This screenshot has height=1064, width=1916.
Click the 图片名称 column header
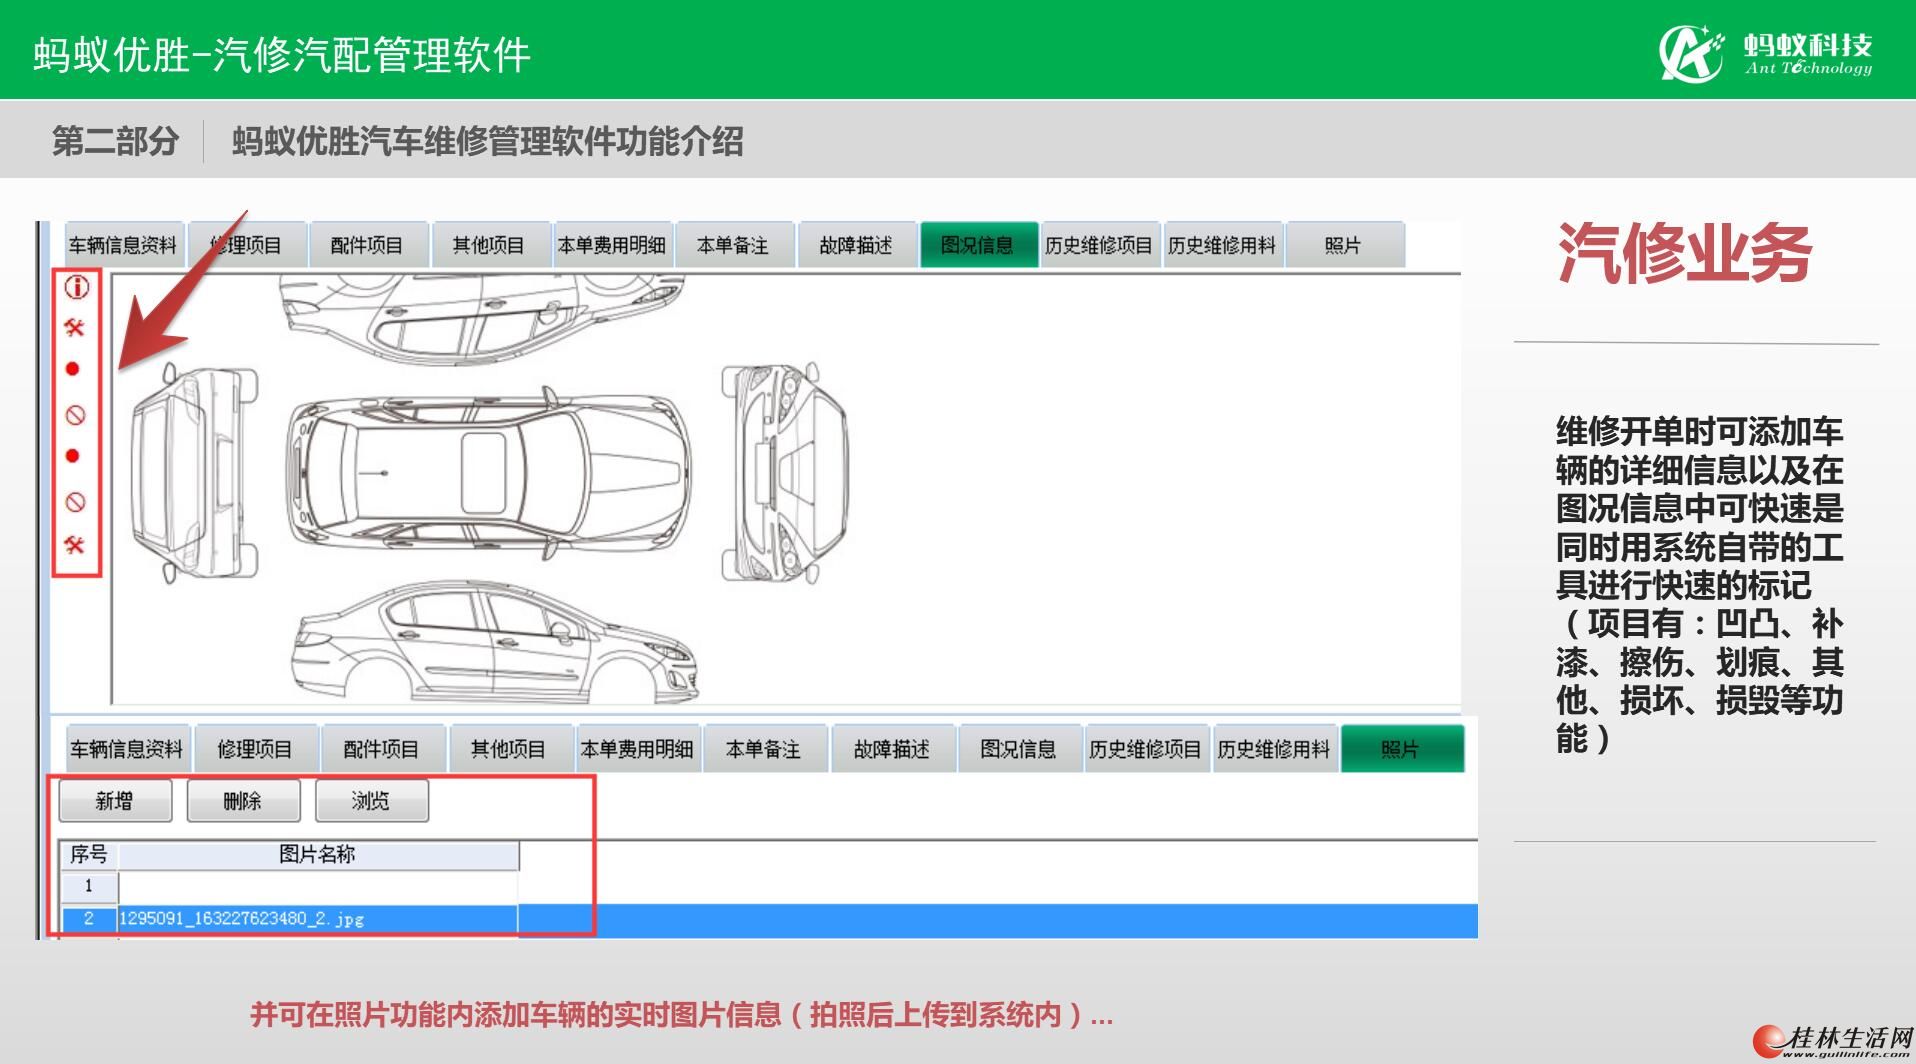pos(318,854)
